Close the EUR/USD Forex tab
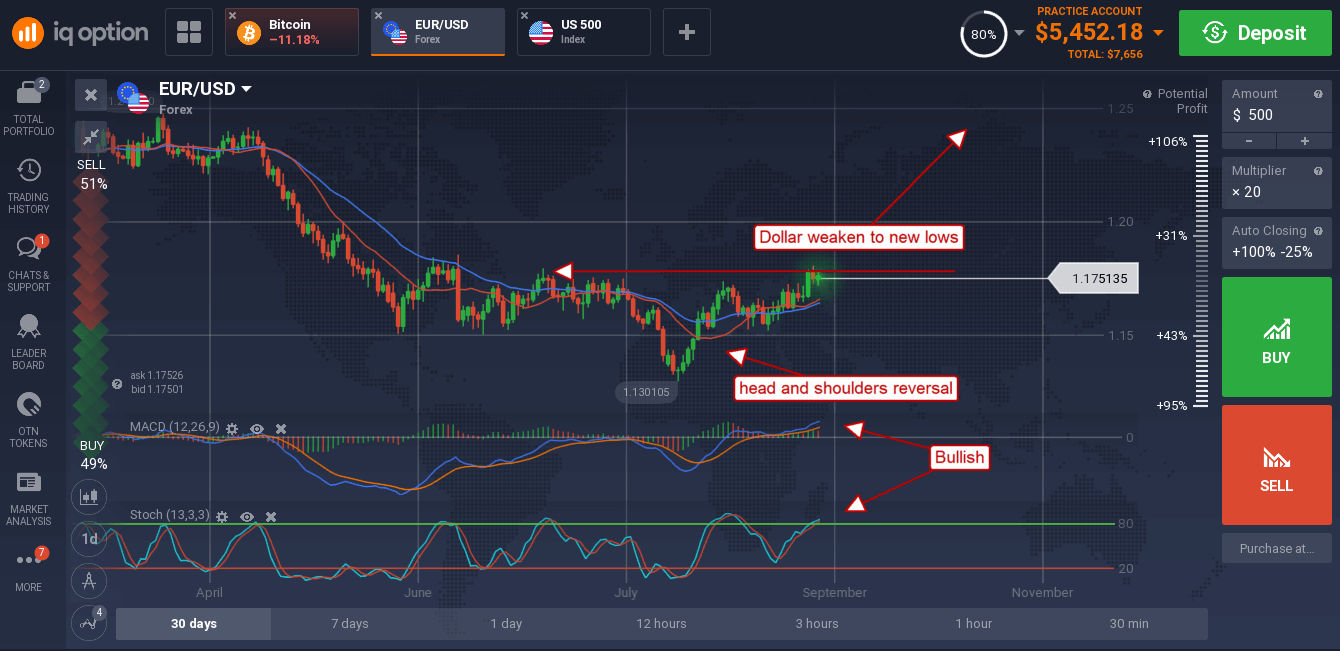Screen dimensions: 1340x651 [x=379, y=16]
